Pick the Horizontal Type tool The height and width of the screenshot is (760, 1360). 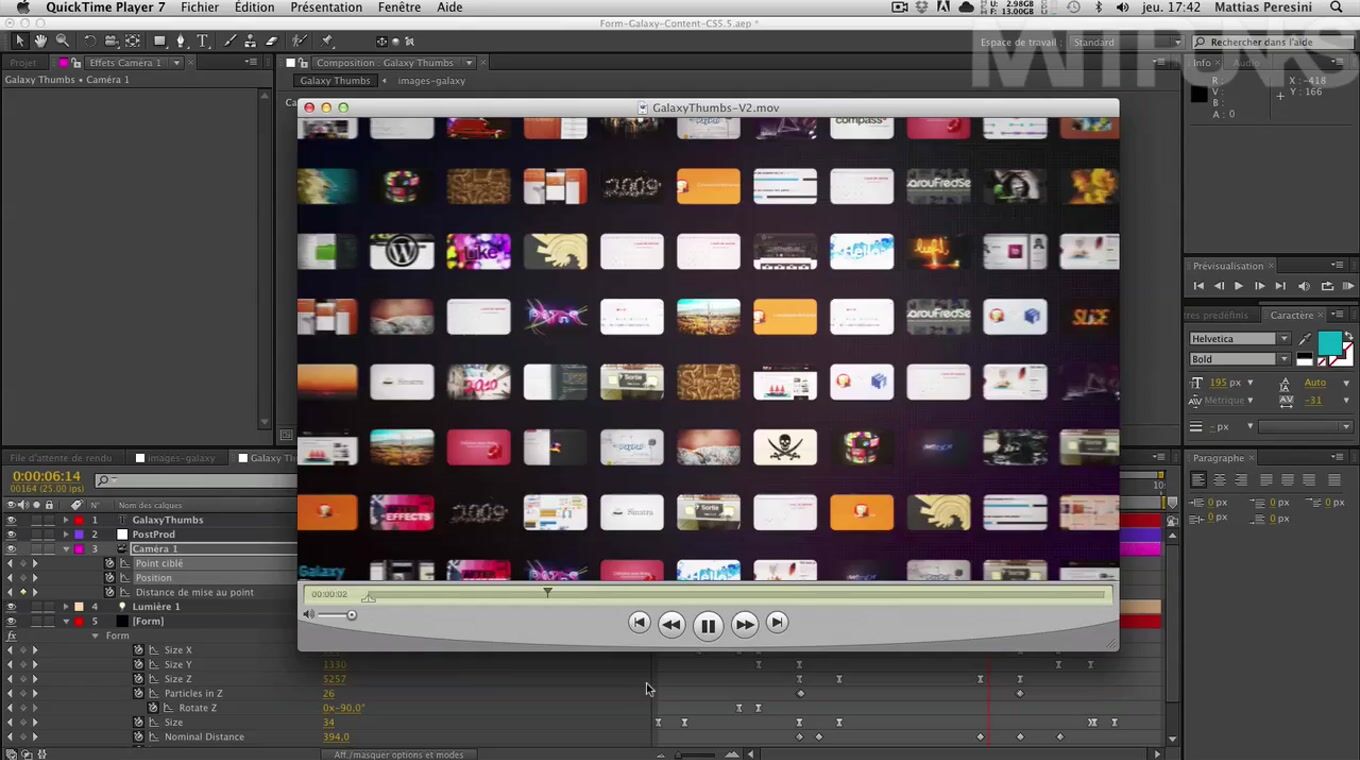[202, 41]
